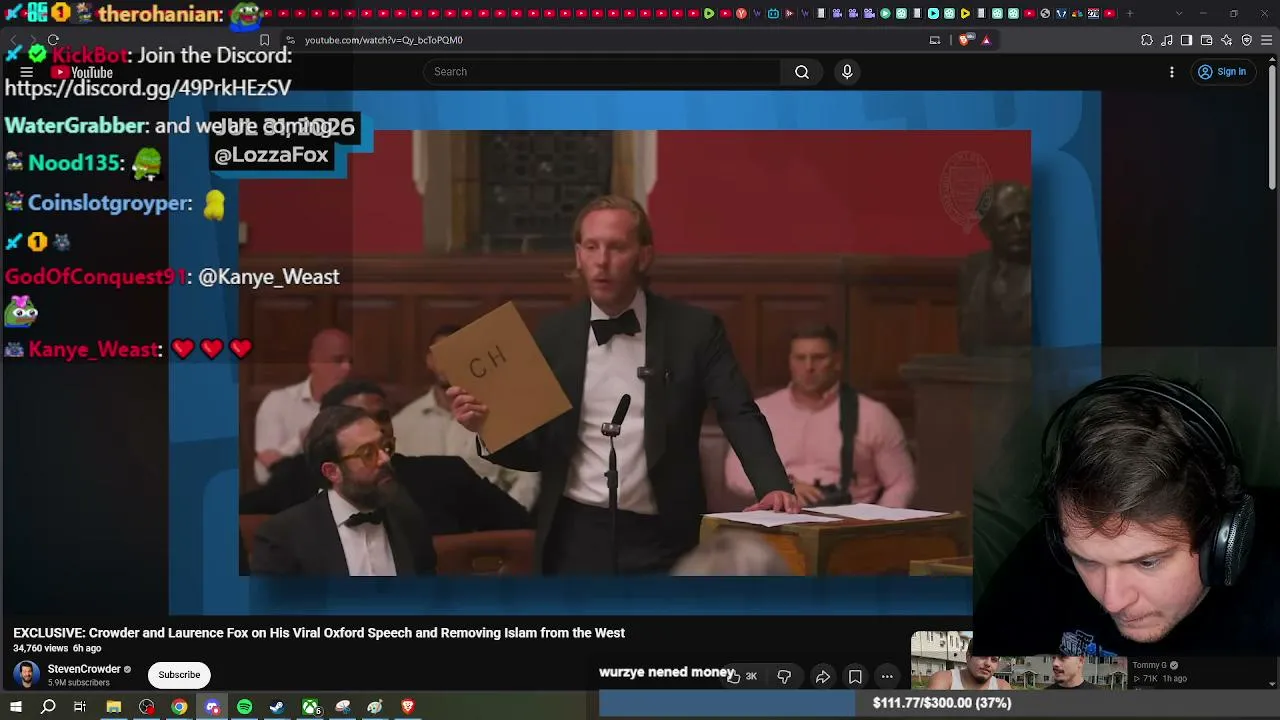1280x720 pixels.
Task: Dislike the video with thumbs down
Action: pyautogui.click(x=784, y=677)
